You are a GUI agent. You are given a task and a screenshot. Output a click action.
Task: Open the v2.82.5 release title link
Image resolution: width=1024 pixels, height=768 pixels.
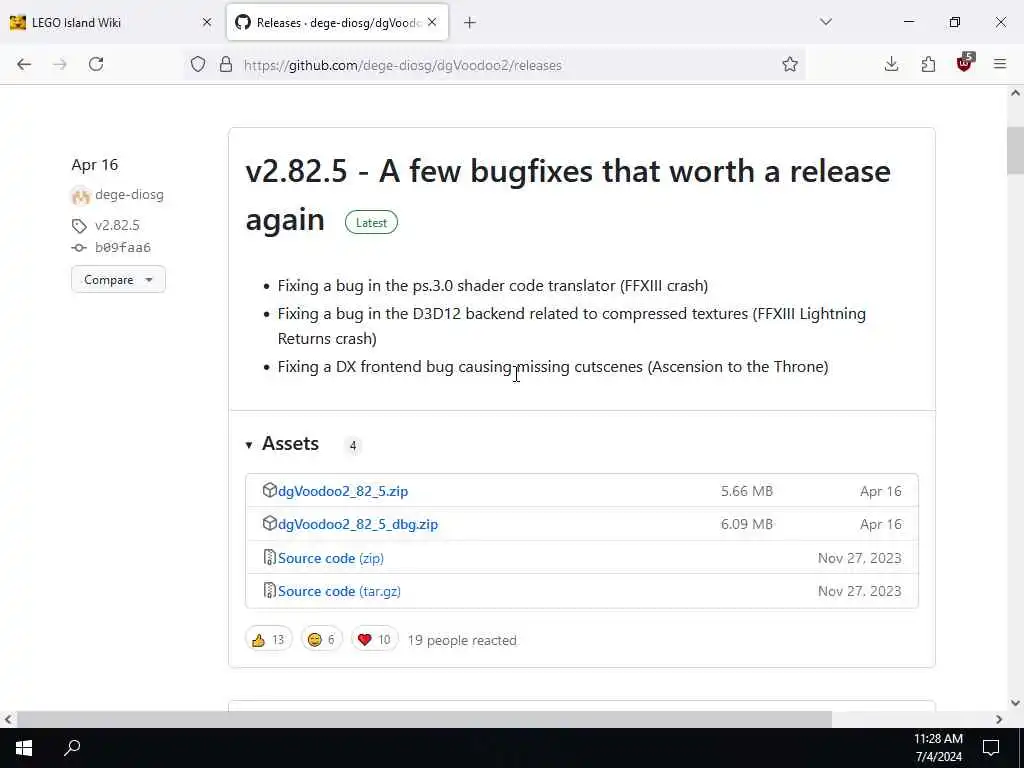[x=568, y=195]
